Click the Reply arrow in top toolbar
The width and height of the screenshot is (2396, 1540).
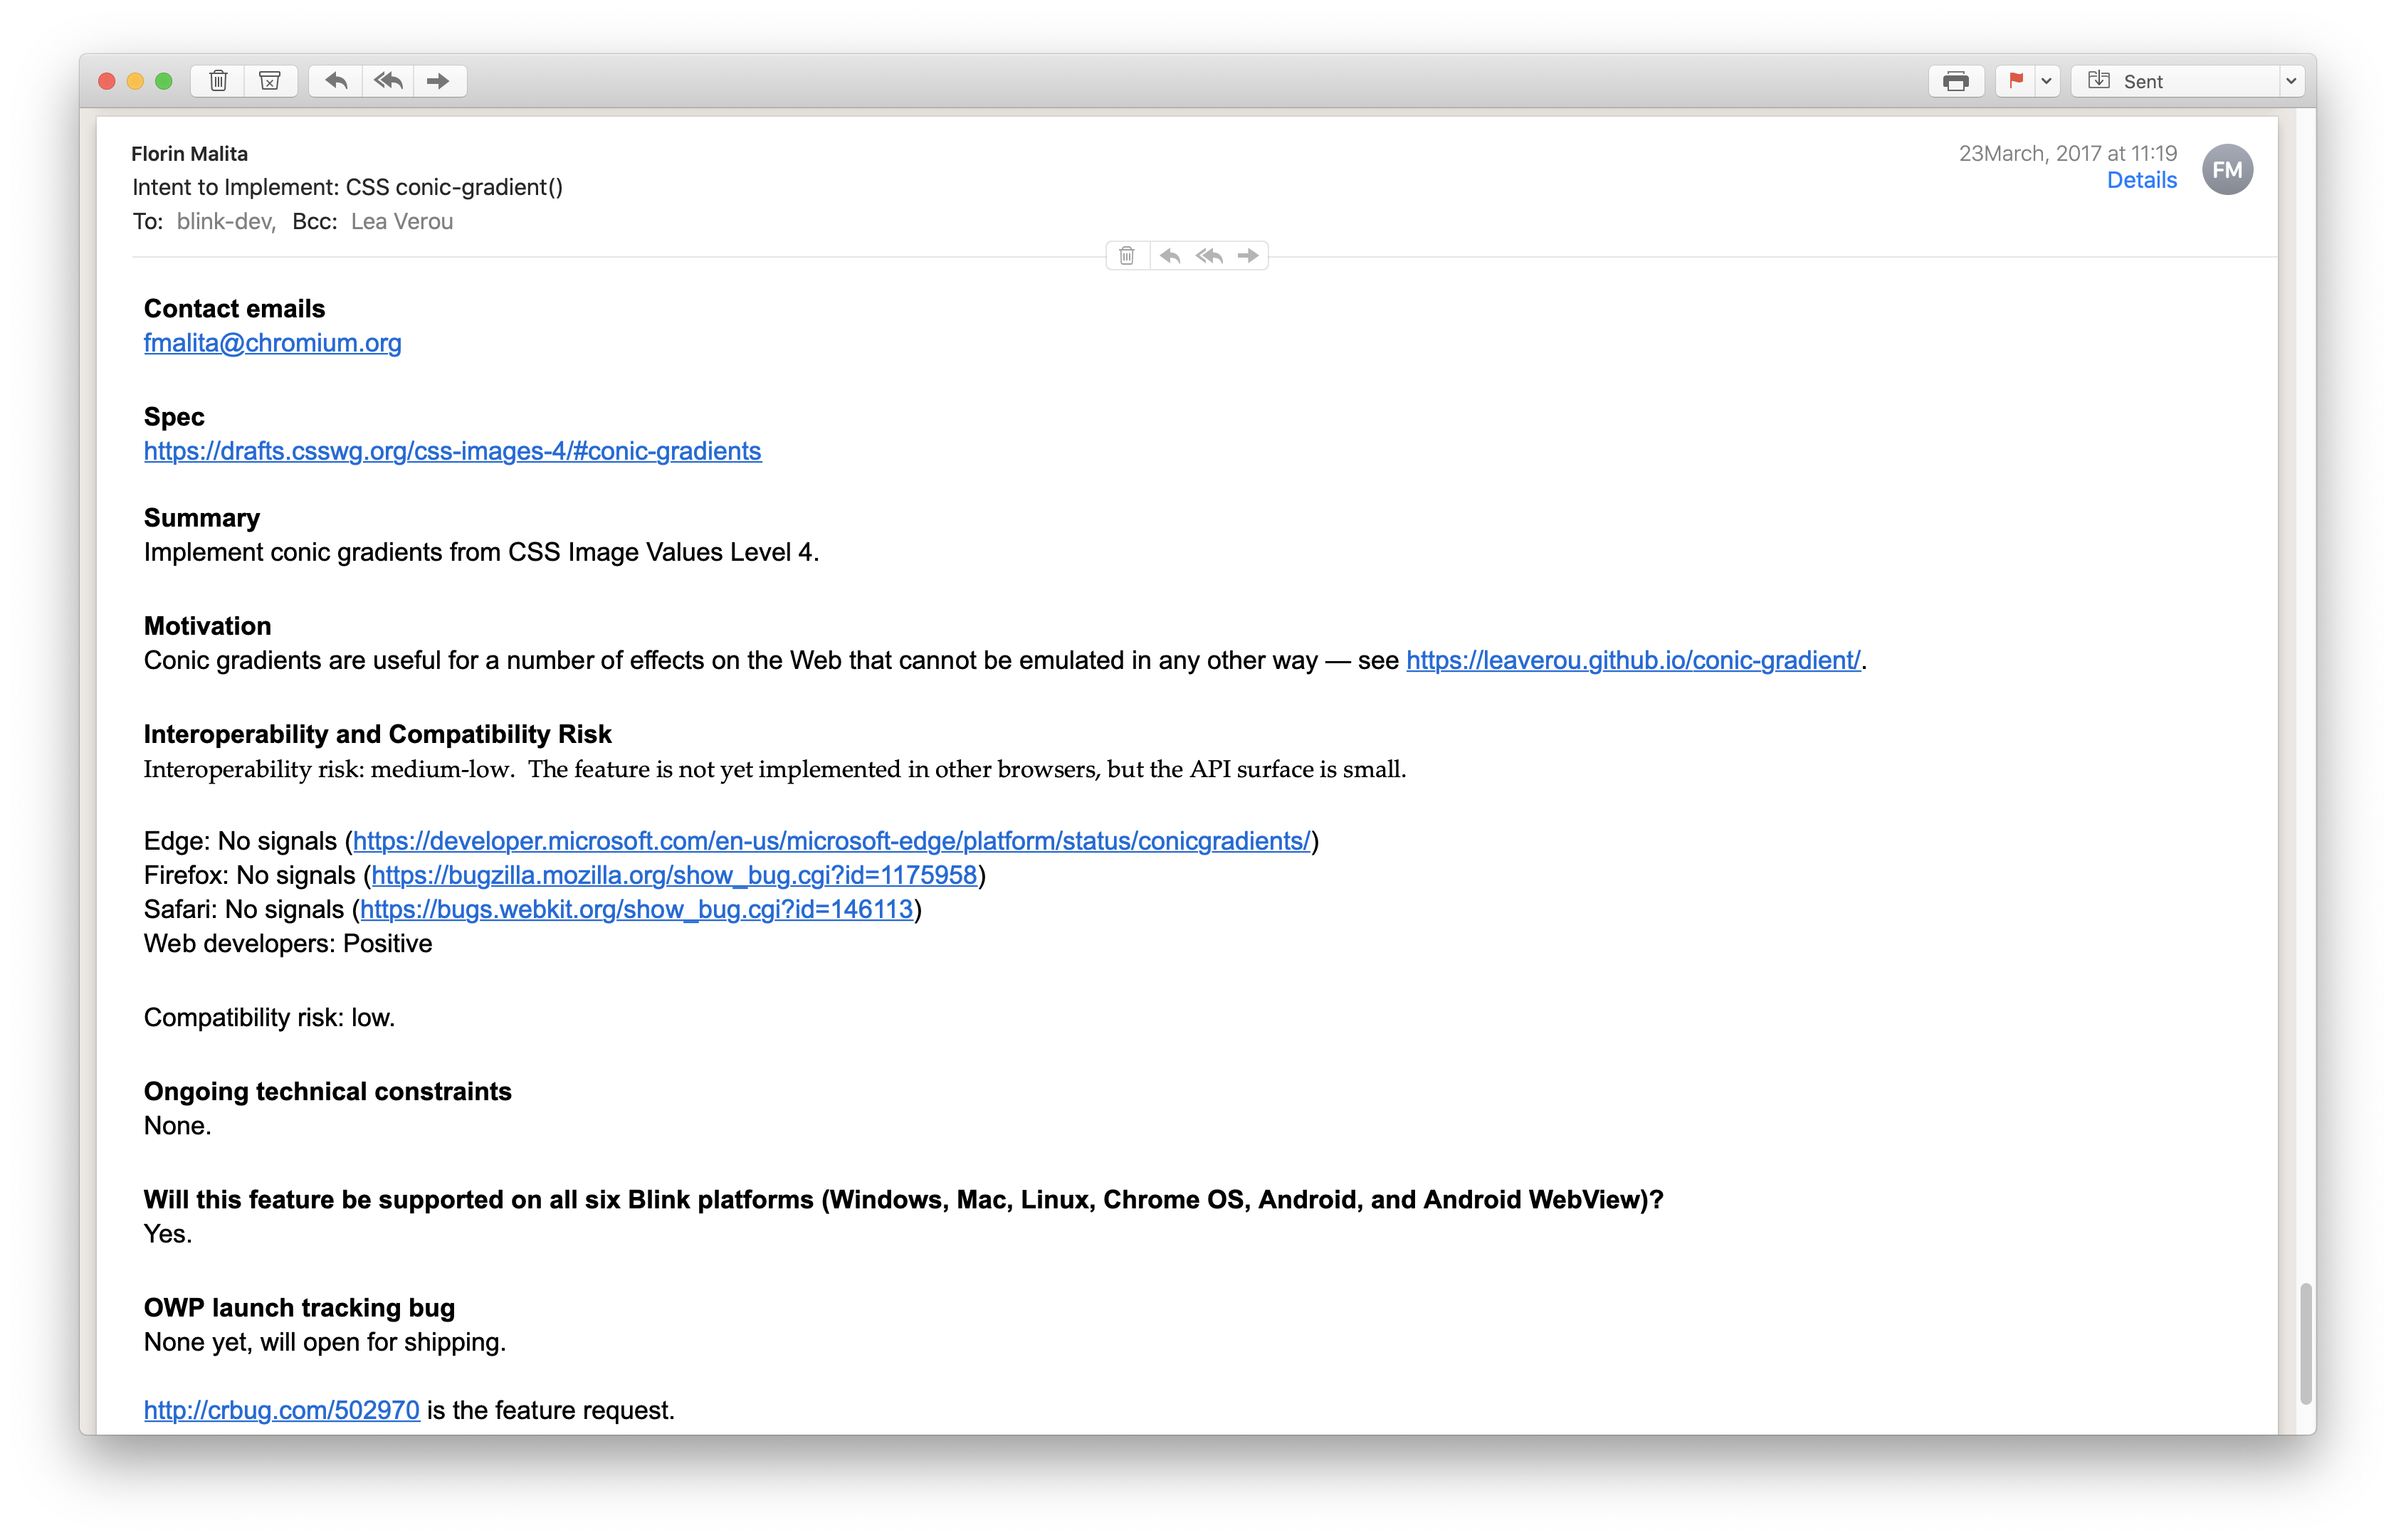pyautogui.click(x=336, y=81)
